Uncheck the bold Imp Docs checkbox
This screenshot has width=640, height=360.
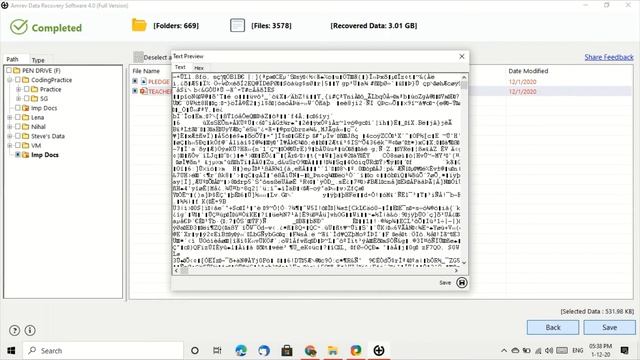tap(18, 155)
